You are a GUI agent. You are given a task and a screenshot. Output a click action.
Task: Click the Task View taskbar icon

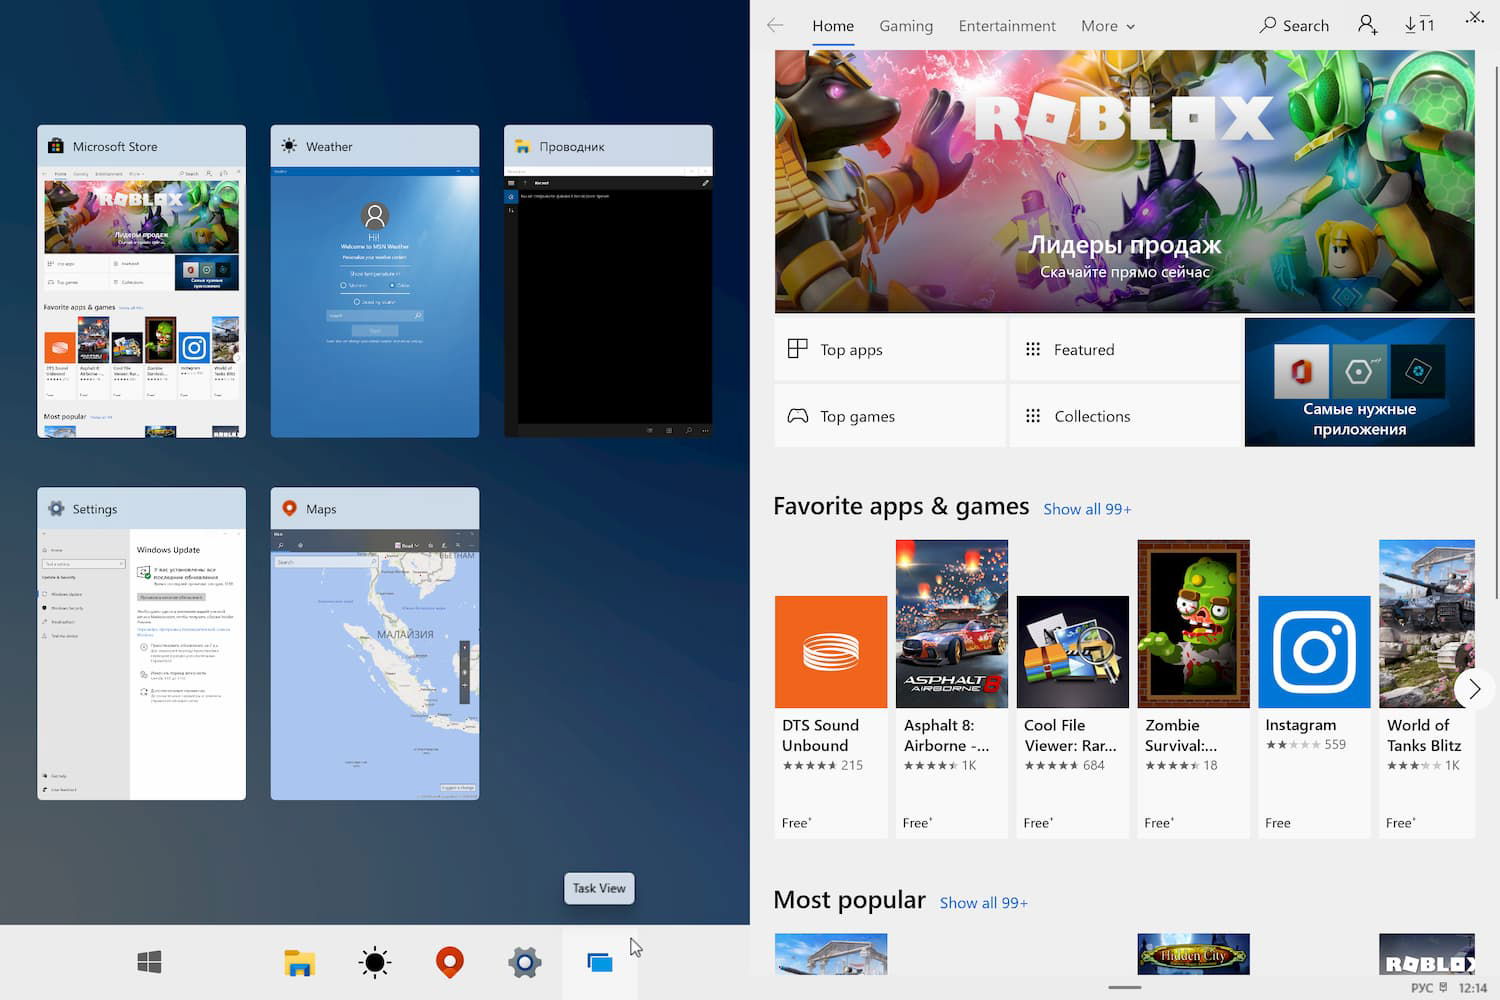click(x=600, y=962)
